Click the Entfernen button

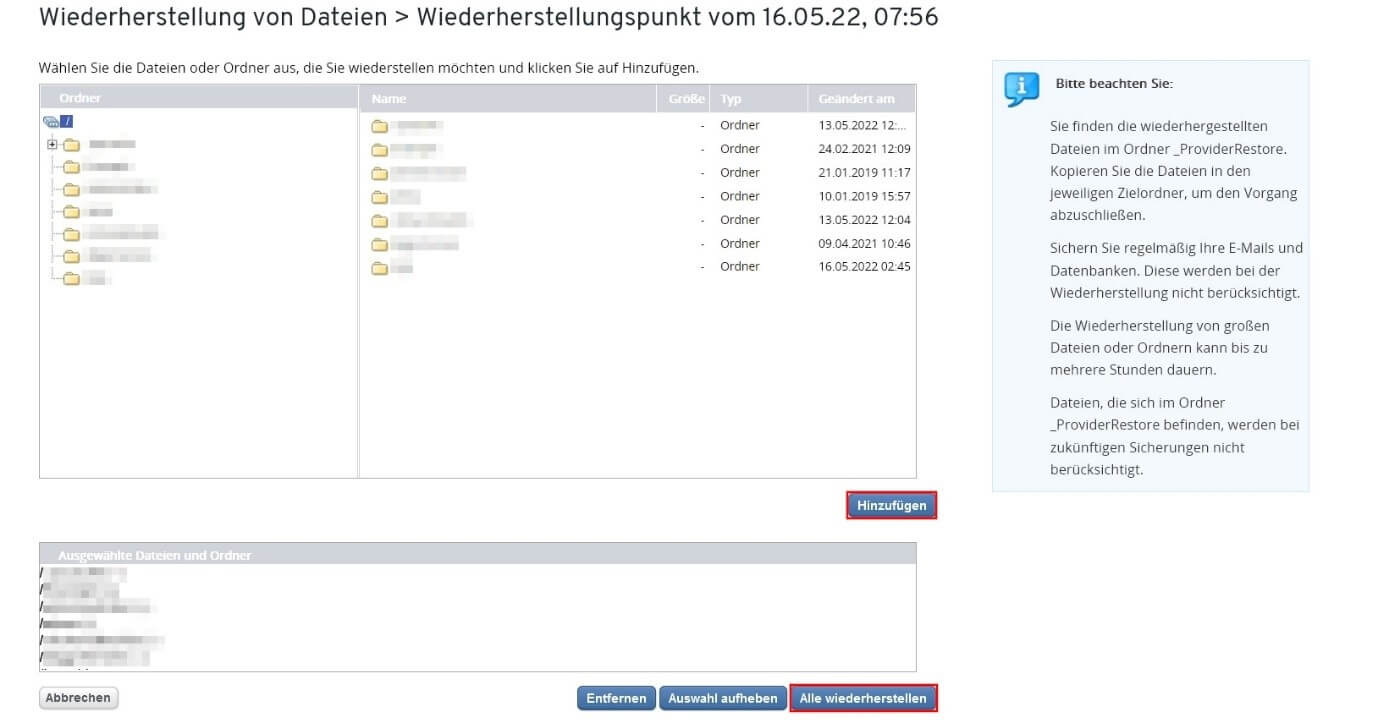coord(616,698)
